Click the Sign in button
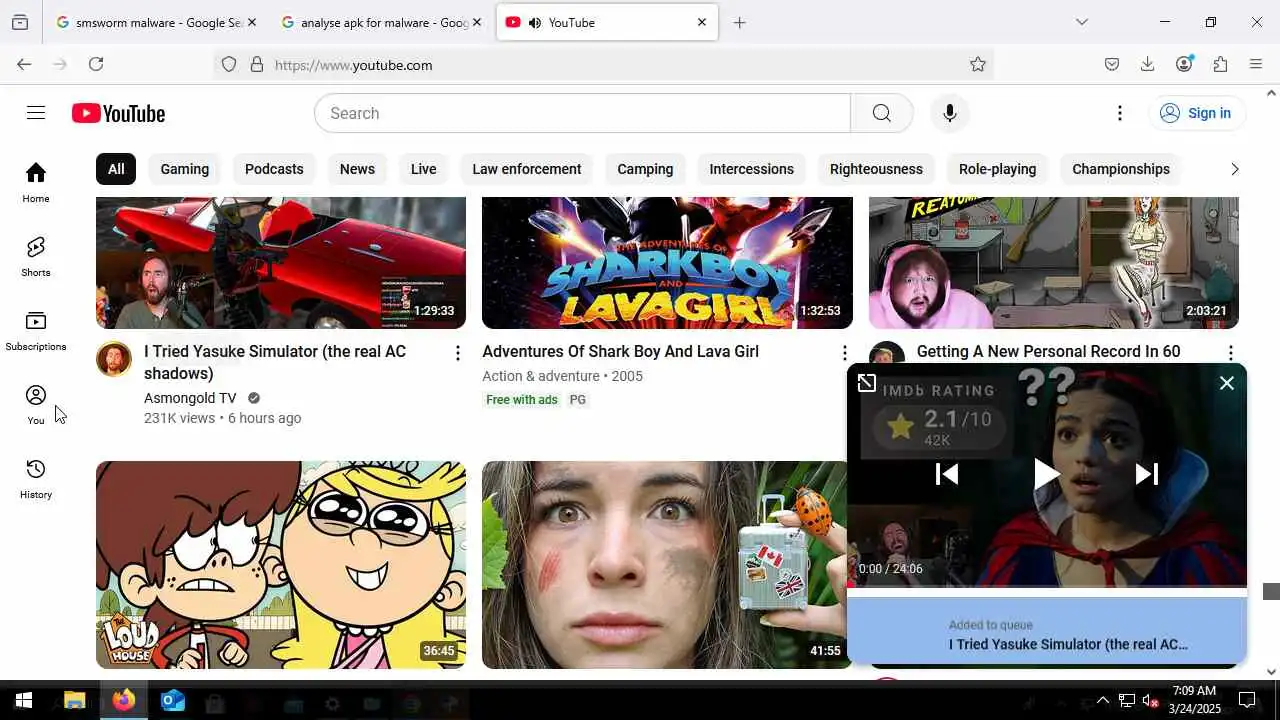Image resolution: width=1280 pixels, height=720 pixels. pyautogui.click(x=1196, y=113)
